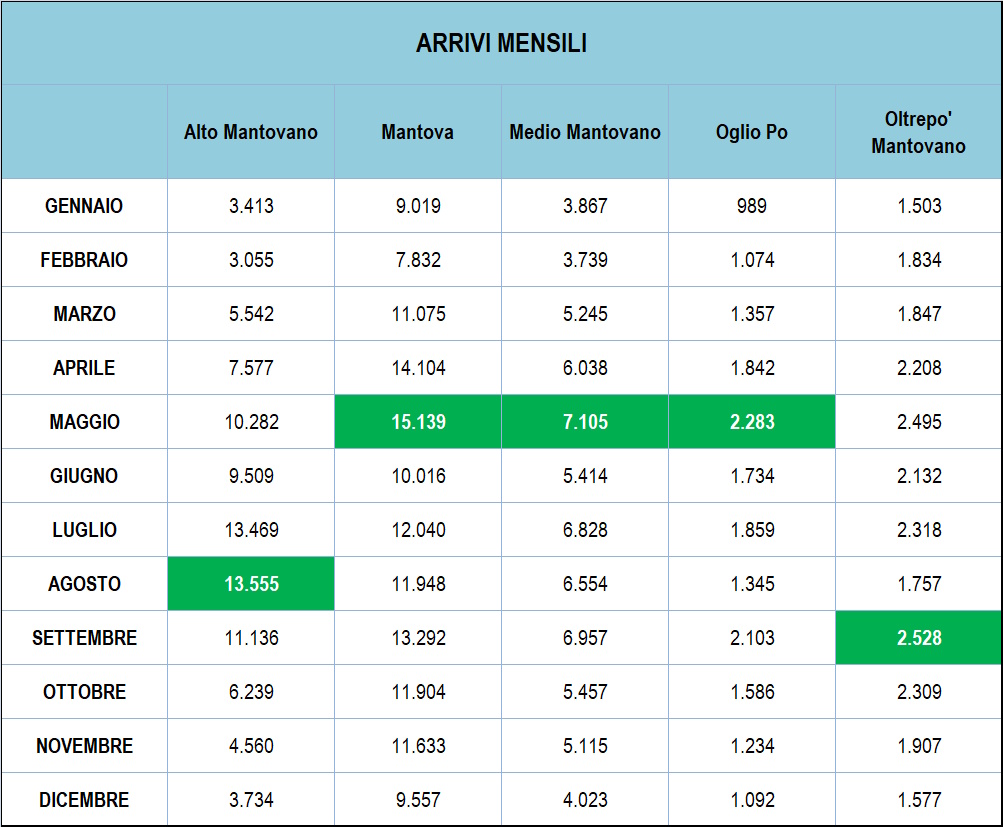Select the Alto Mantovano column header
This screenshot has height=827, width=1003.
tap(251, 132)
